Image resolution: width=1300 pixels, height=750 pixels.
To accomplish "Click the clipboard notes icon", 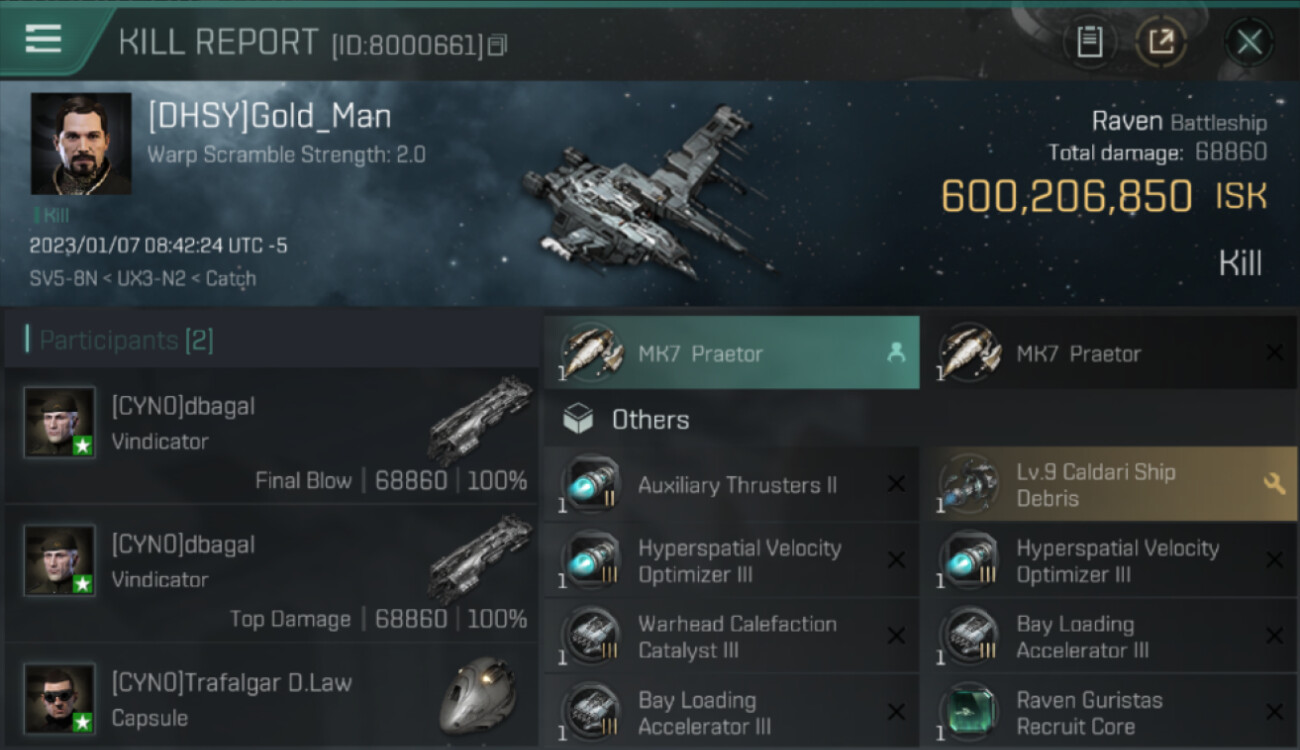I will click(x=1089, y=42).
